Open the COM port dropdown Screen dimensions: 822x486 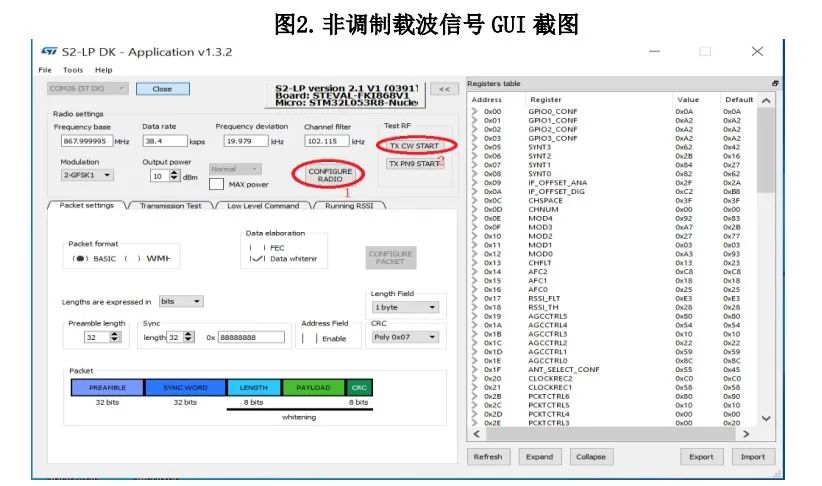[x=87, y=89]
